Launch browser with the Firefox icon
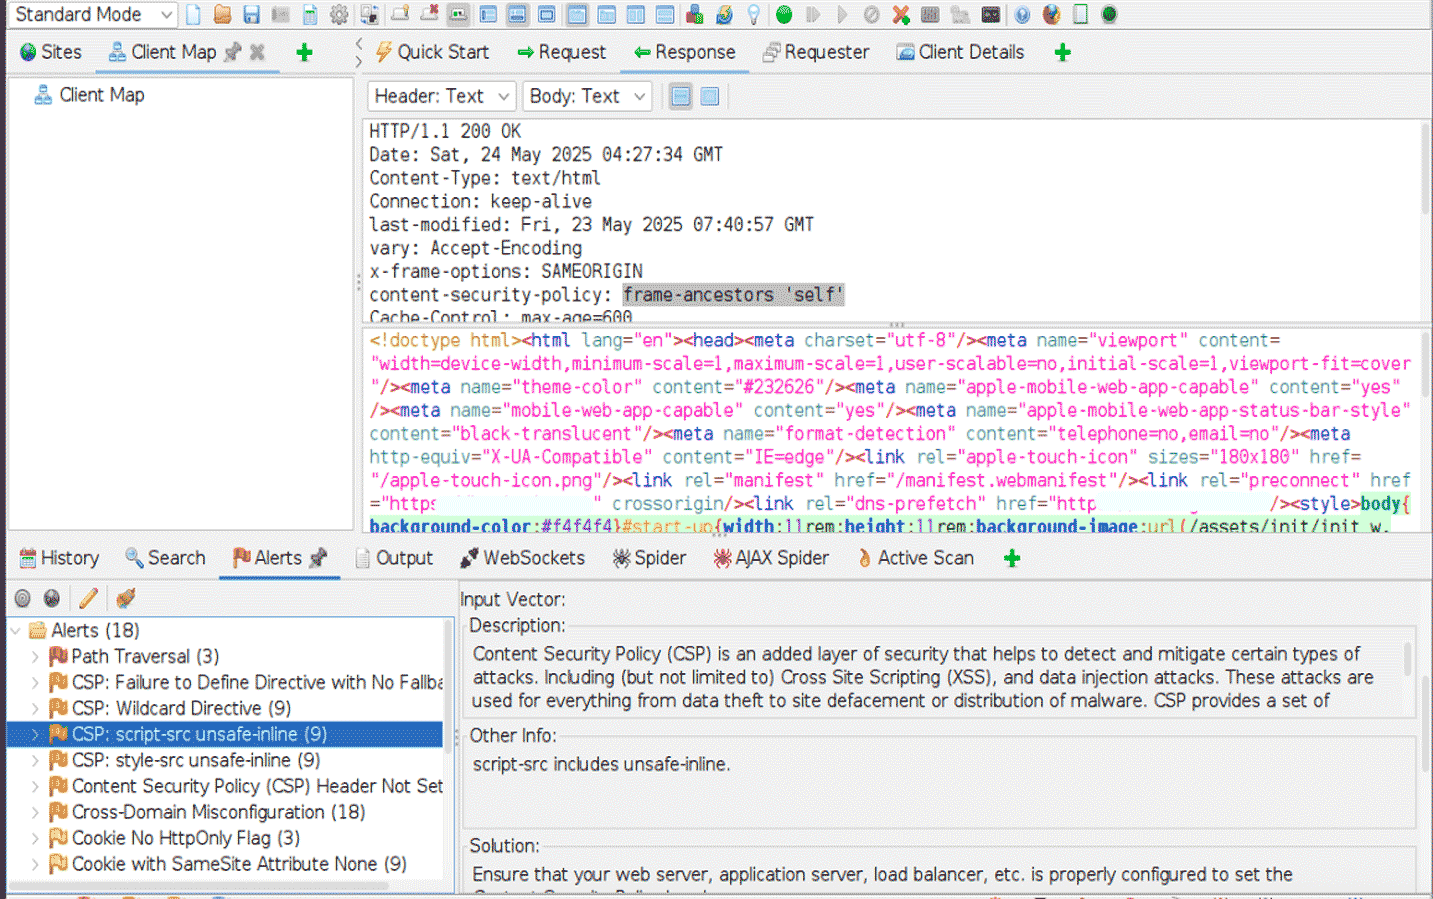The image size is (1433, 899). tap(1051, 14)
